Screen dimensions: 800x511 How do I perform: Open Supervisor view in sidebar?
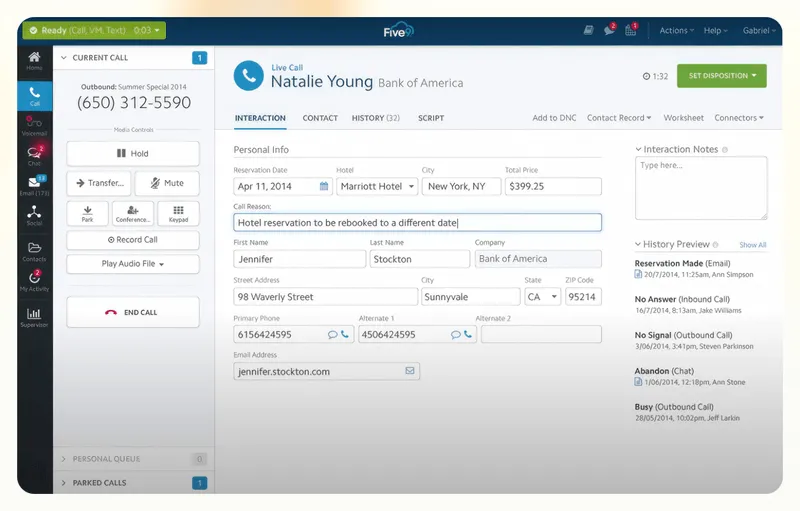click(34, 317)
